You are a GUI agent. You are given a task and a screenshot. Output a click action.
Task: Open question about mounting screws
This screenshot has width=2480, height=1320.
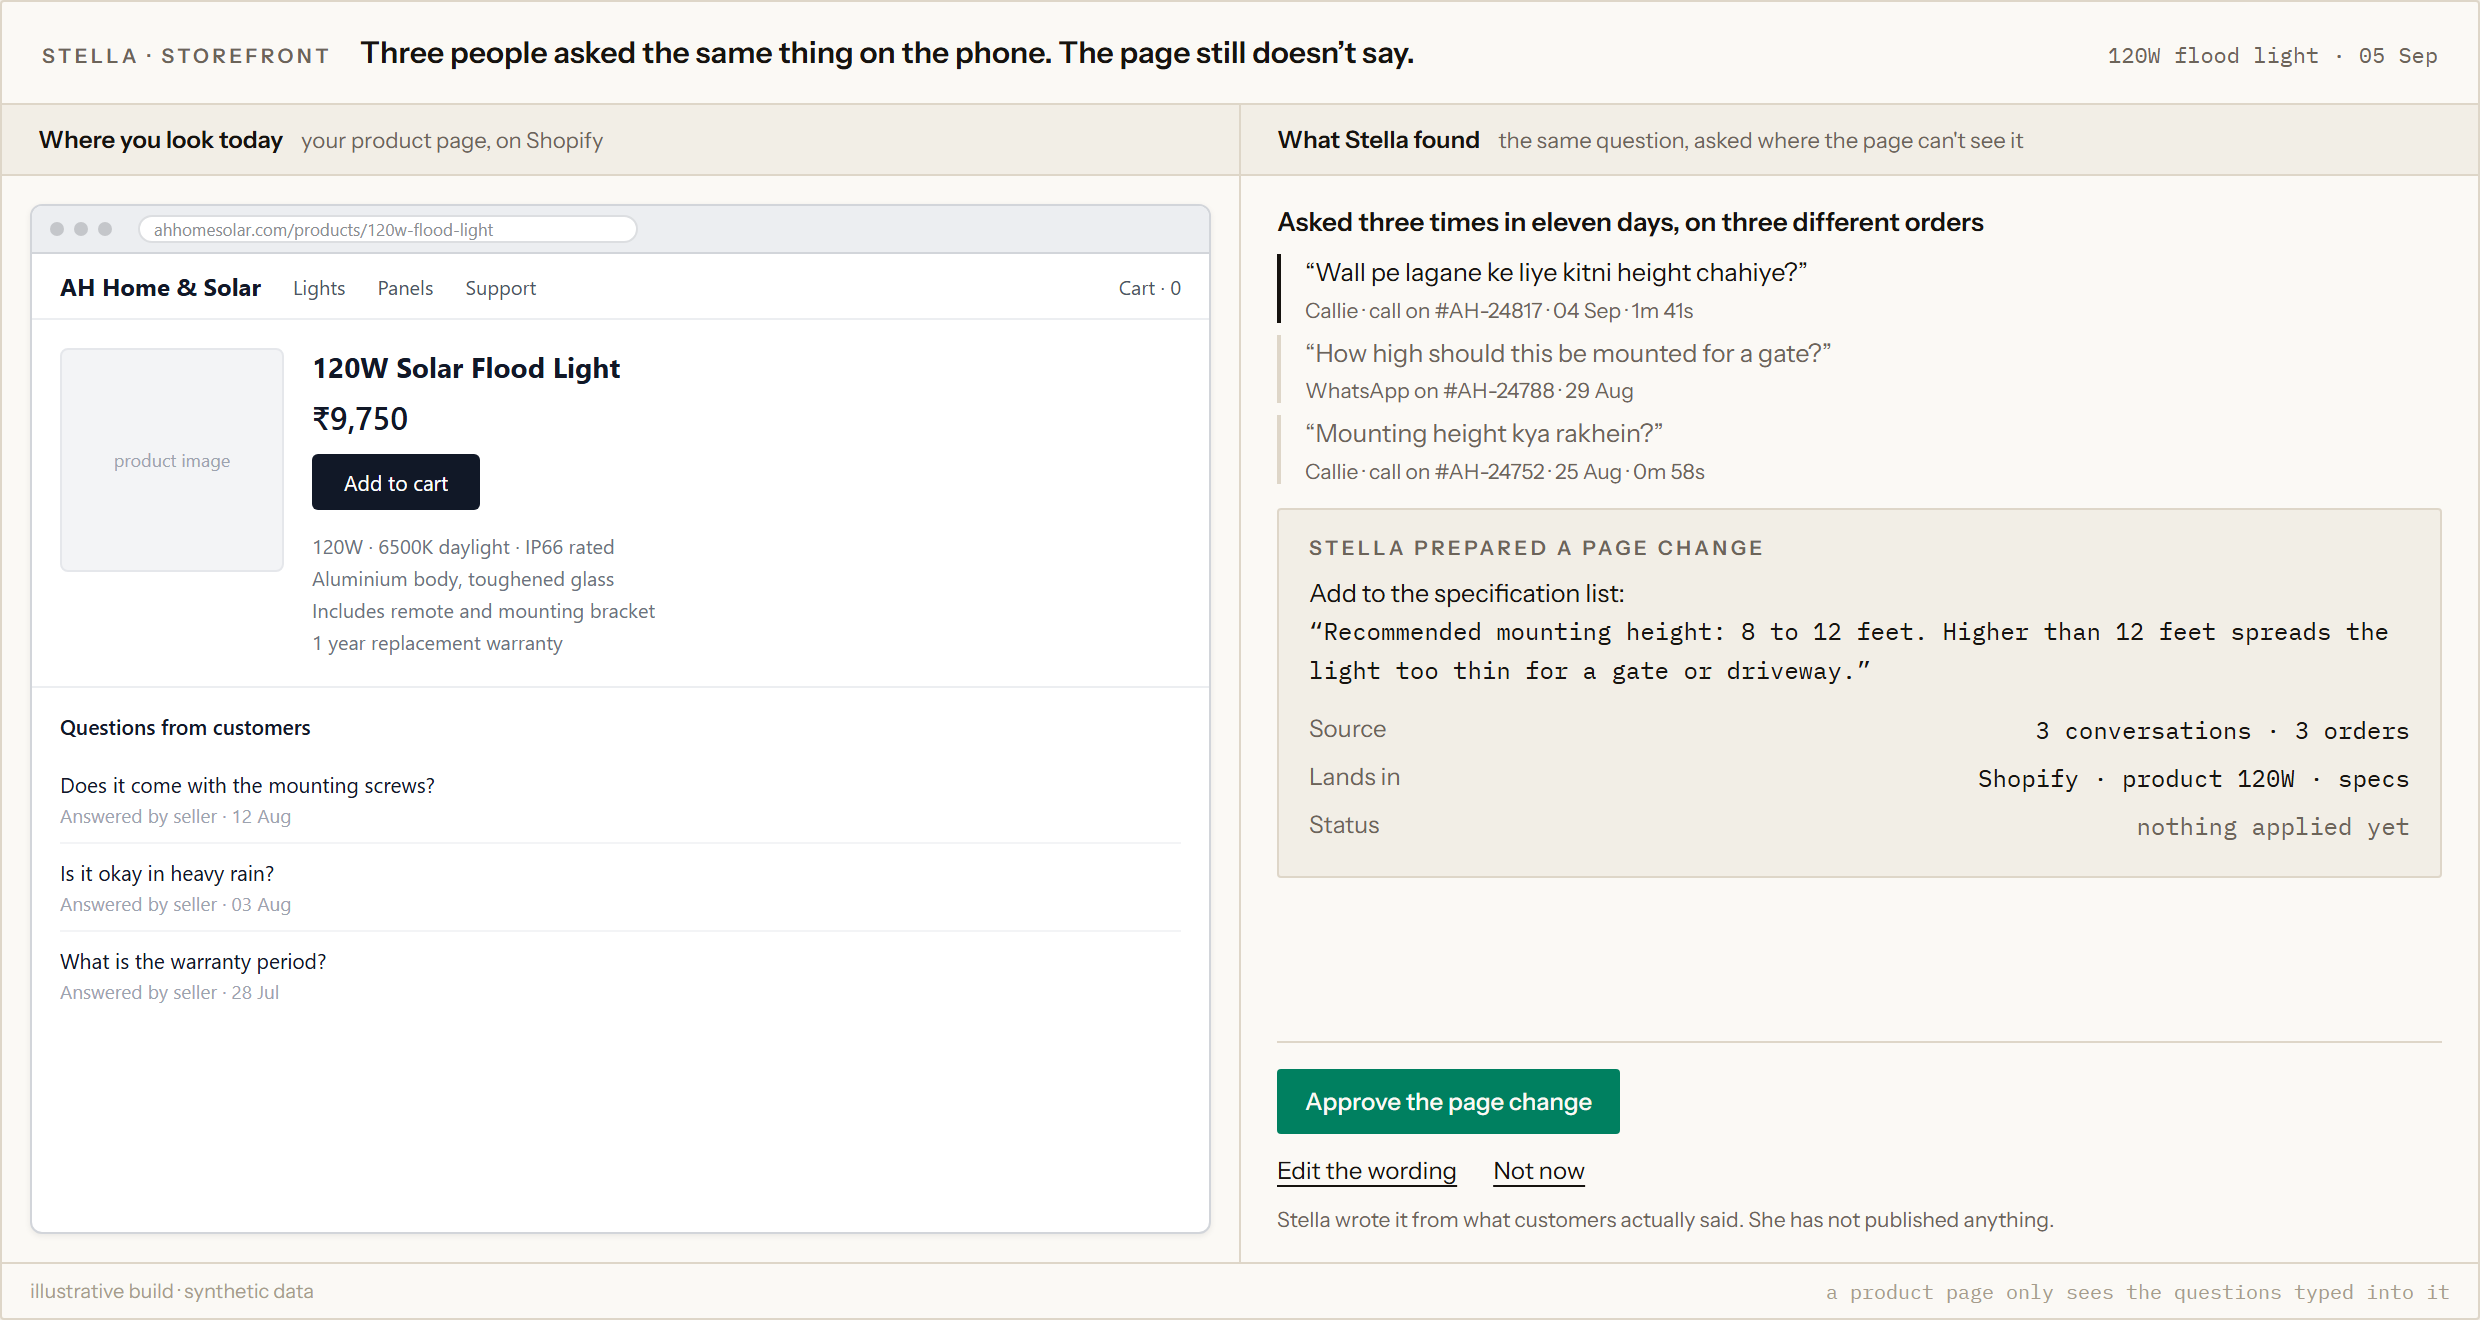click(x=247, y=785)
